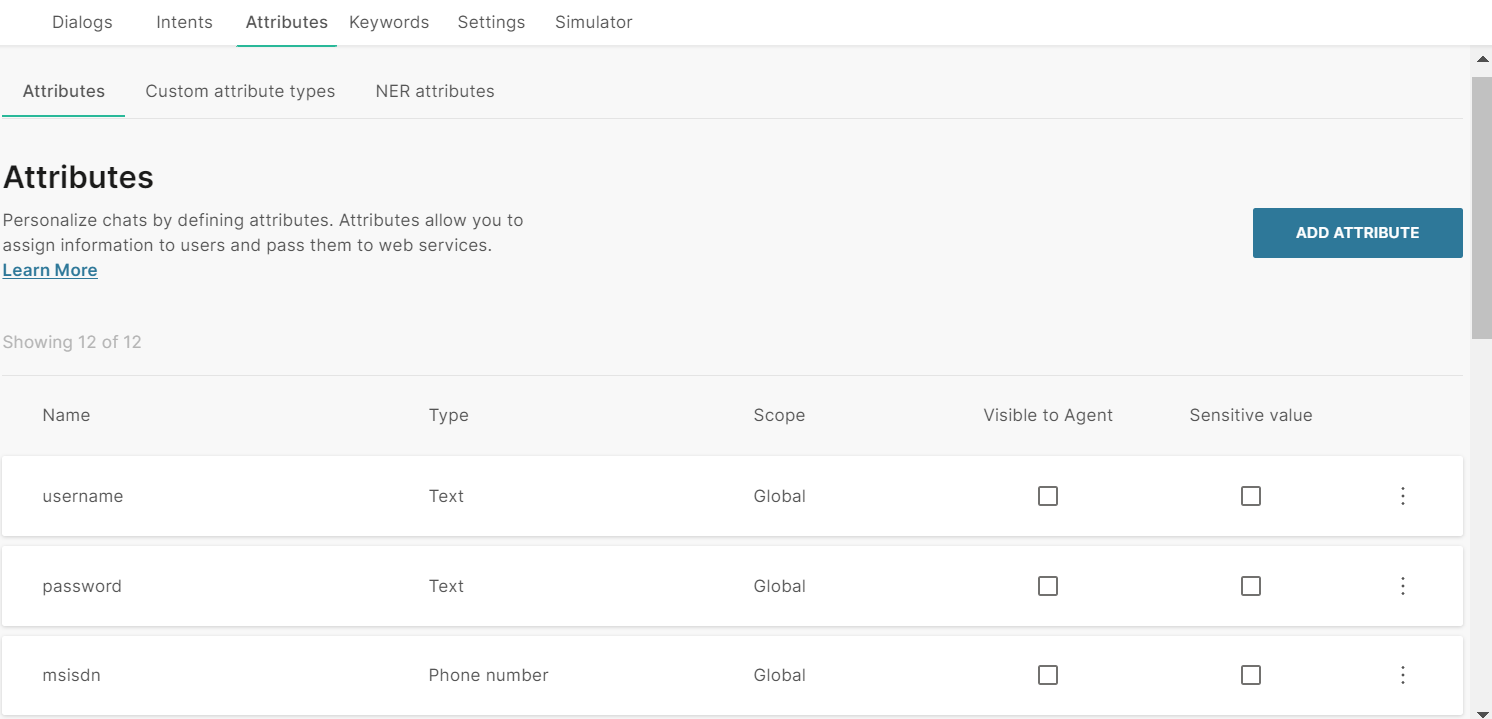Mark password as Sensitive value
This screenshot has width=1492, height=719.
pos(1250,586)
